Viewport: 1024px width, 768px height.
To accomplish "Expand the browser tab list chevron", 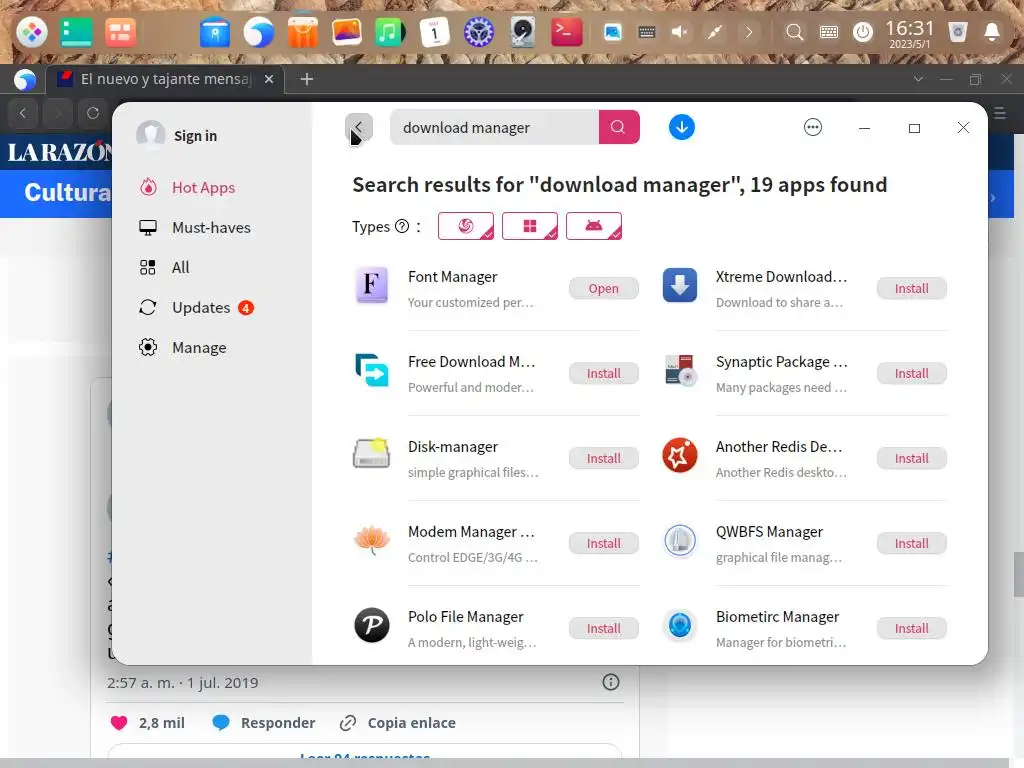I will point(918,79).
